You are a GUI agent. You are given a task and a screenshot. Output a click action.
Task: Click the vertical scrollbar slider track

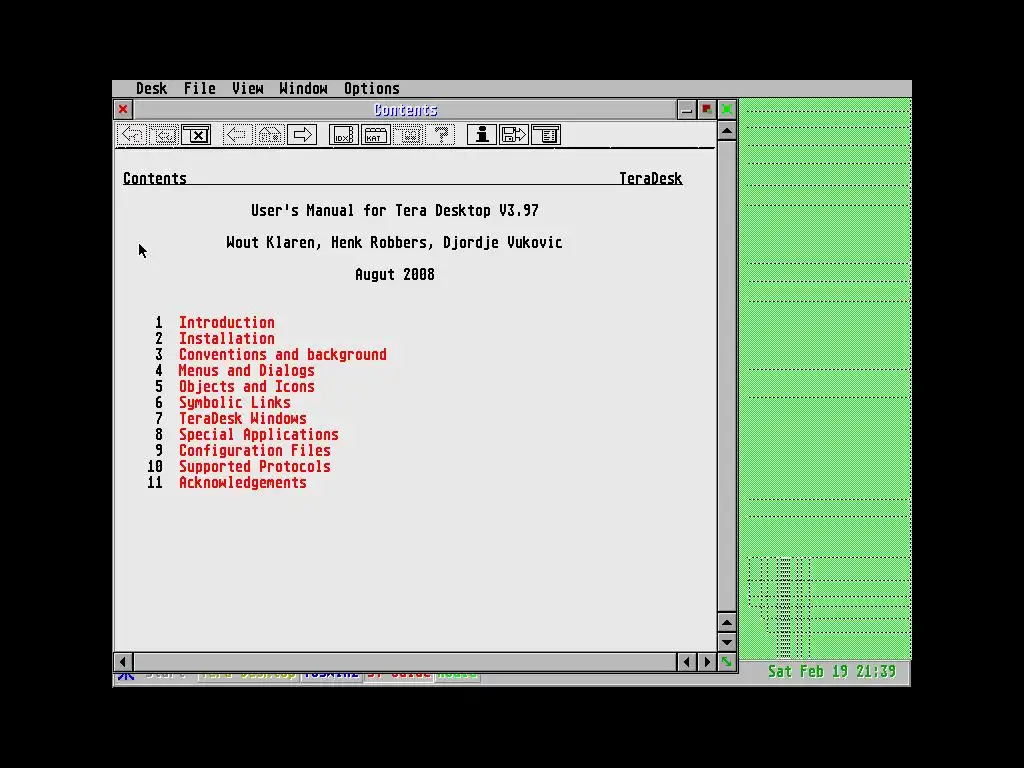pyautogui.click(x=727, y=376)
